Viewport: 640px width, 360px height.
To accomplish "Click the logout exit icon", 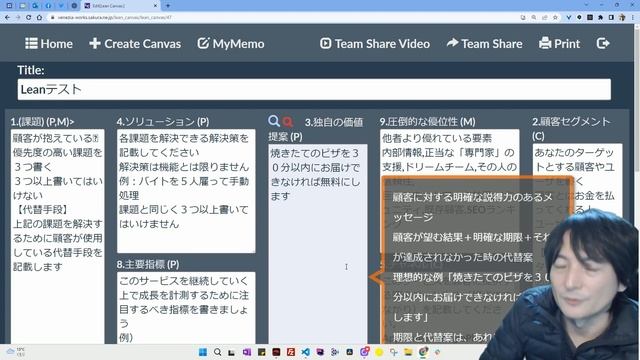I will point(603,43).
